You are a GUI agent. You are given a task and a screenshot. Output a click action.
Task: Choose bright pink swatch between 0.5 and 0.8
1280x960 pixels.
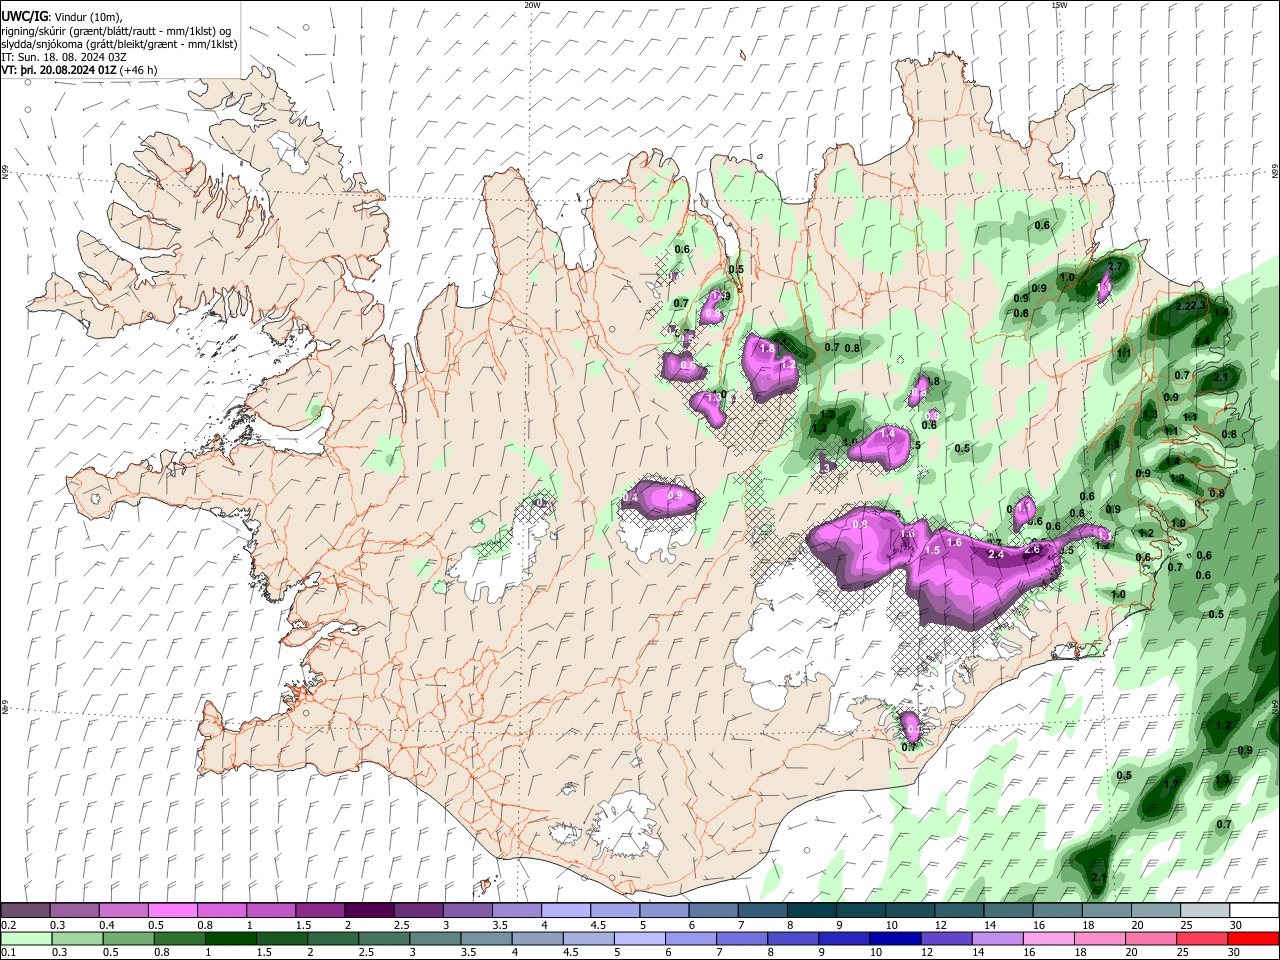pos(172,911)
